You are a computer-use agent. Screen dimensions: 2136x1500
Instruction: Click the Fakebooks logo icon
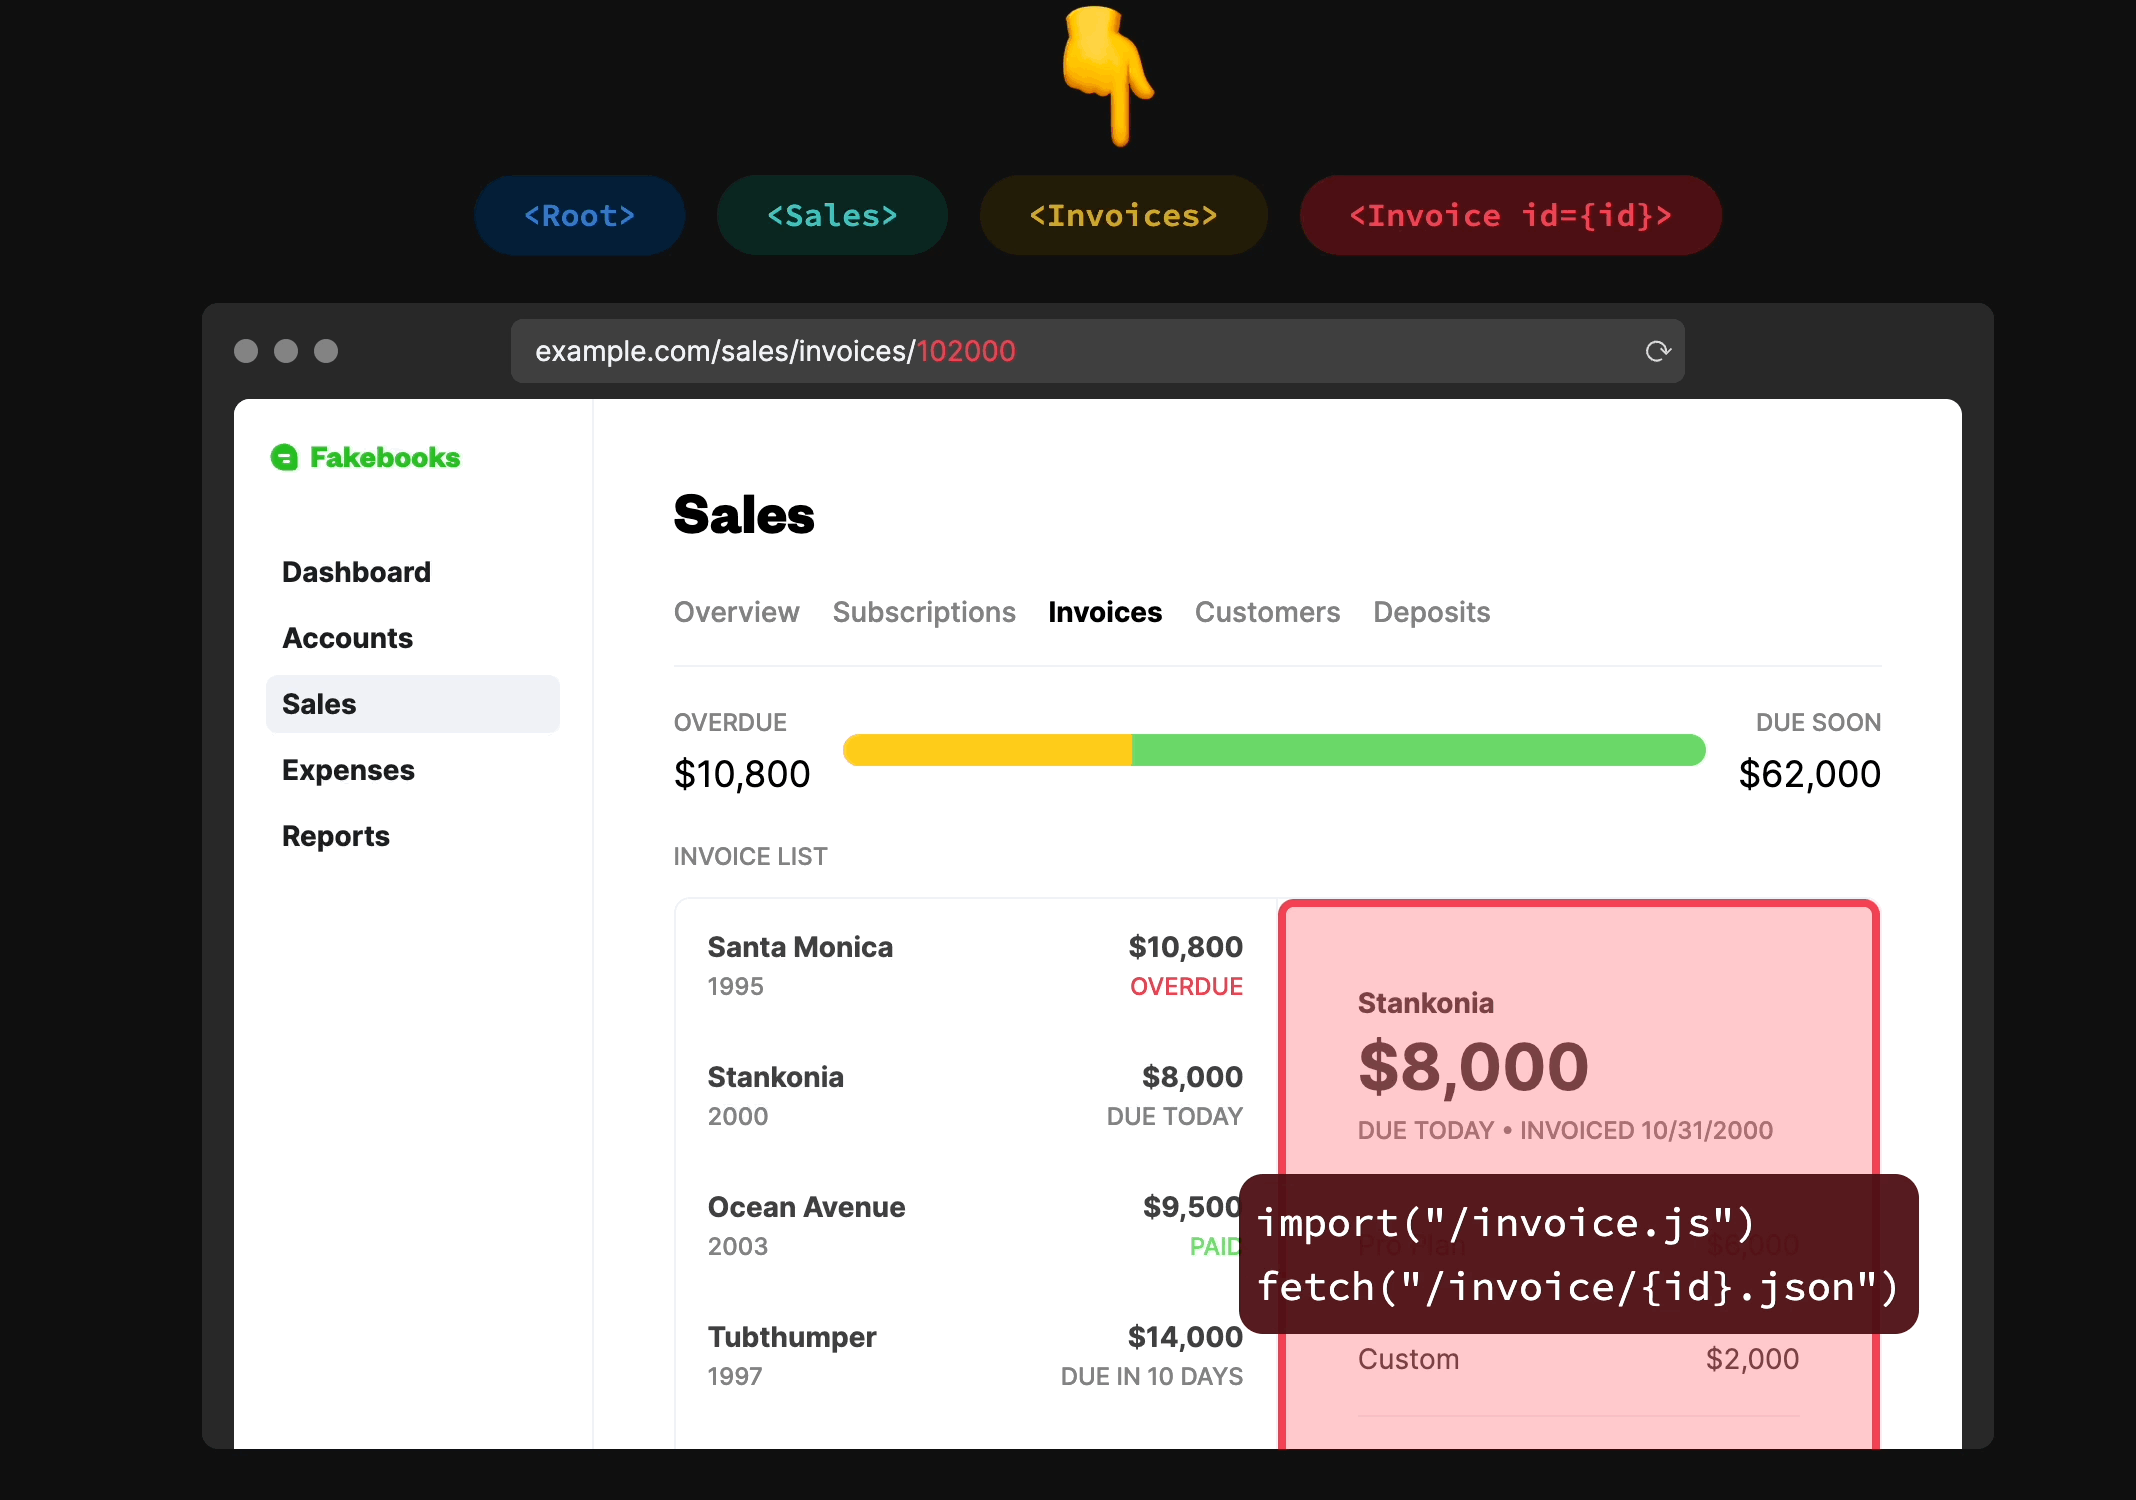[x=284, y=458]
